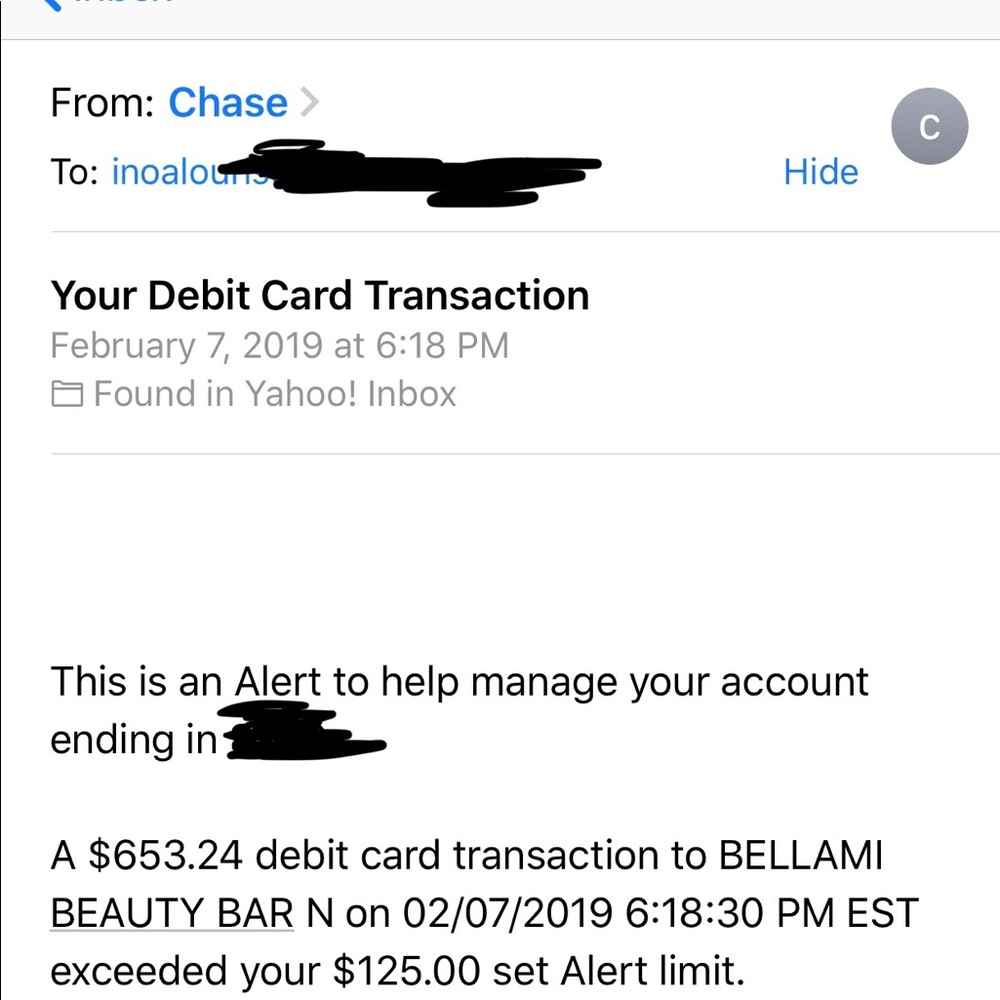Click the chevron next to Chase
This screenshot has height=1000, width=1000.
click(x=310, y=102)
